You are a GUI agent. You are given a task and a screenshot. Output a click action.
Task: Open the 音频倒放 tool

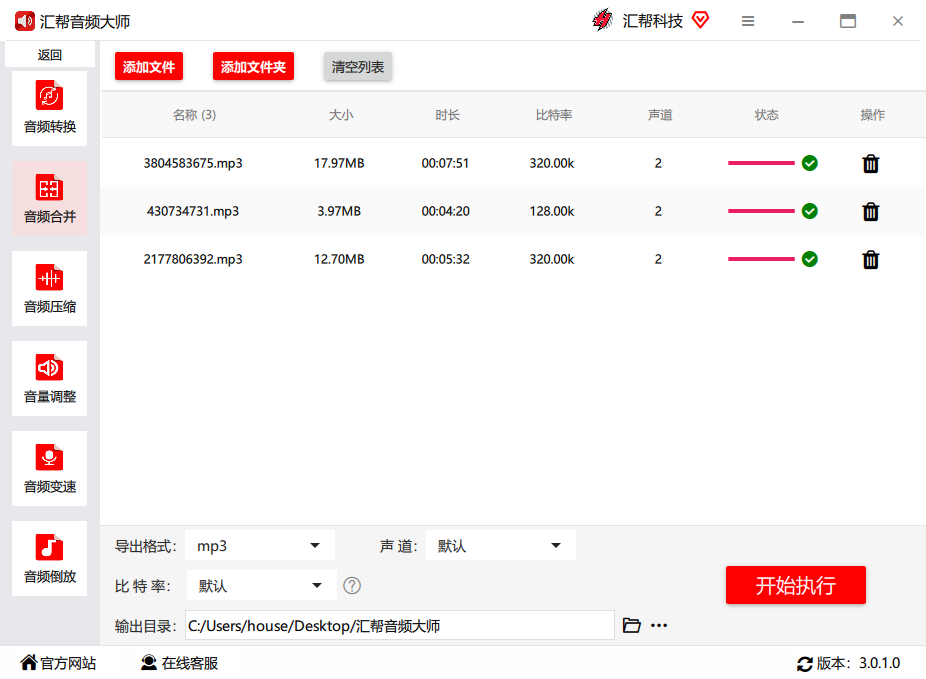click(49, 557)
